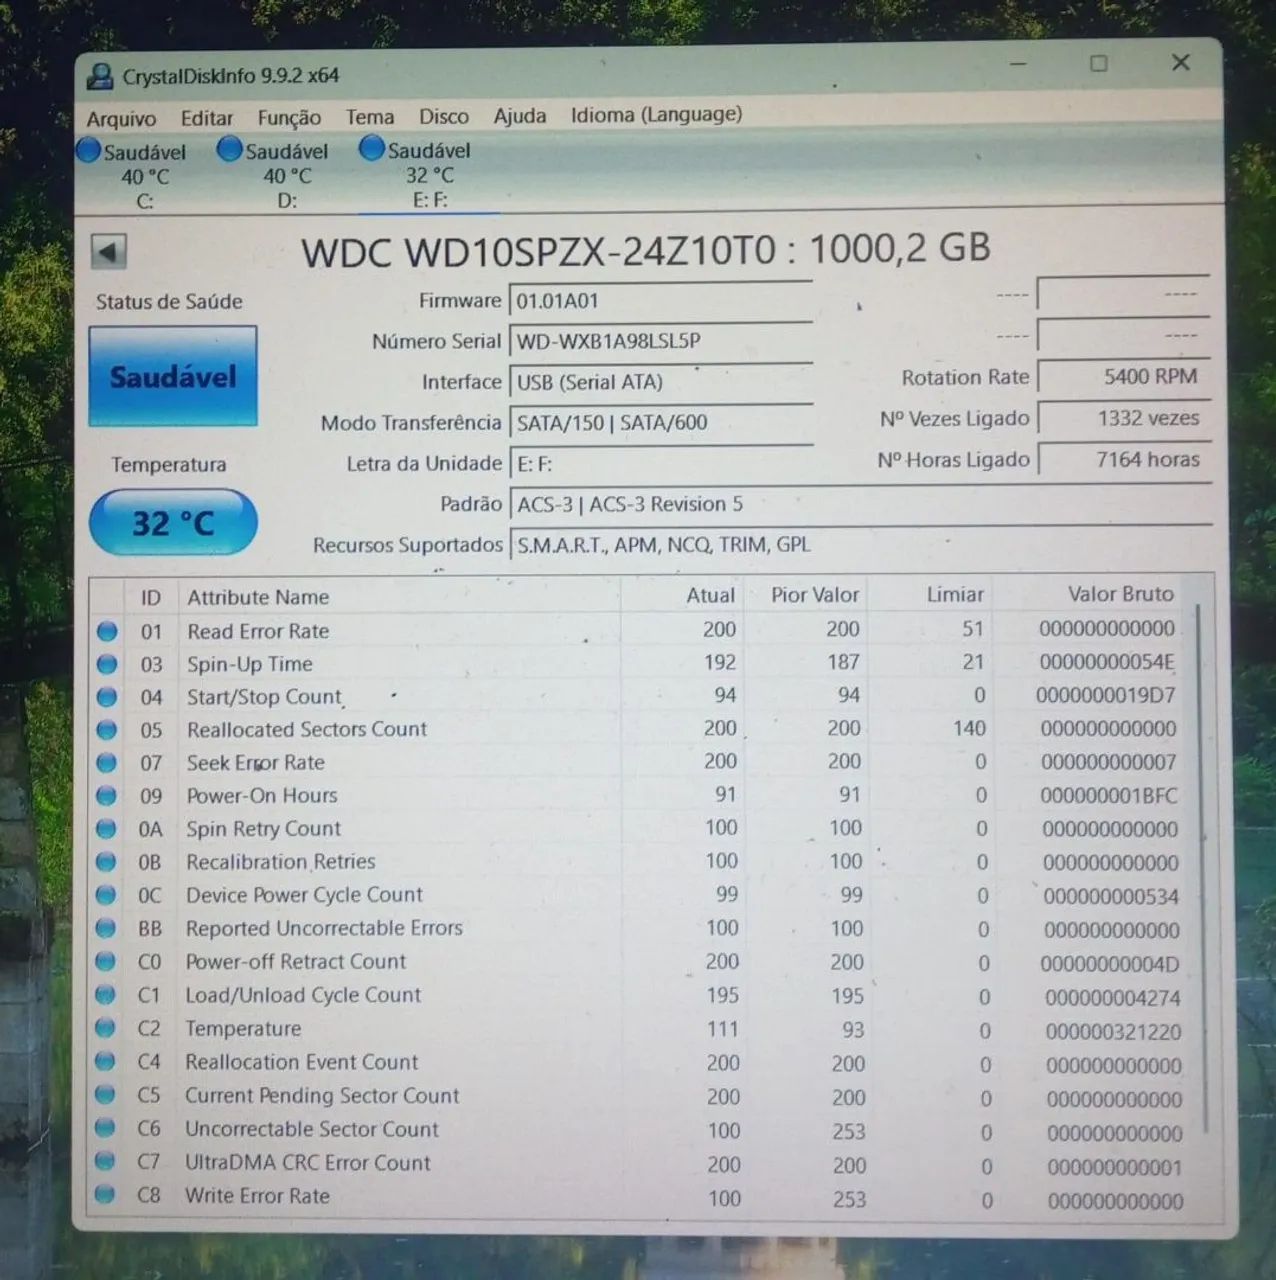This screenshot has width=1276, height=1280.
Task: Click status dot of Write Error Rate
Action: pos(104,1194)
